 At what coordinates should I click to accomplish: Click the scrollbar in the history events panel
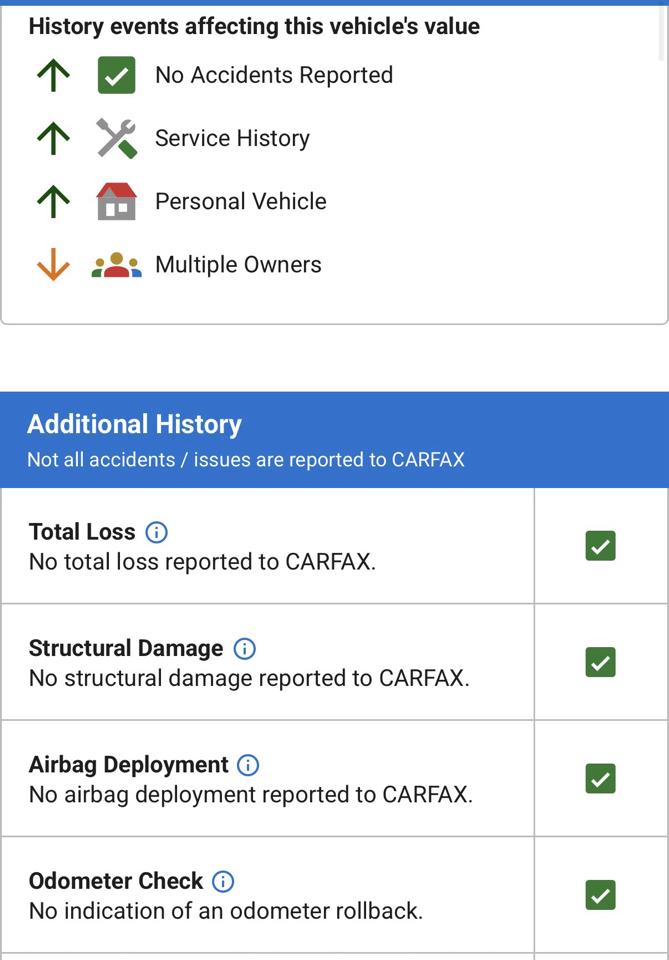click(661, 34)
